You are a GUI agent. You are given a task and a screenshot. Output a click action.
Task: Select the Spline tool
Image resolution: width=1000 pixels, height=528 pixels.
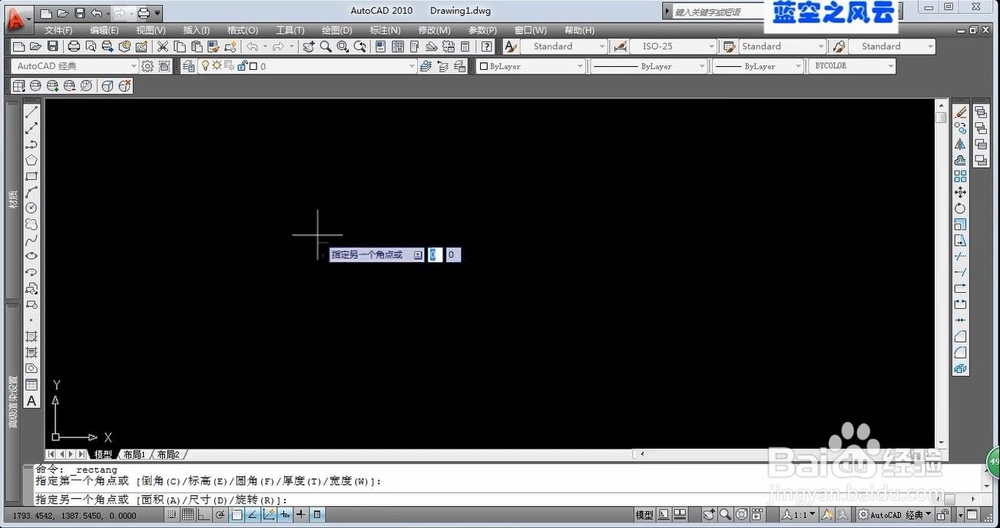(31, 240)
